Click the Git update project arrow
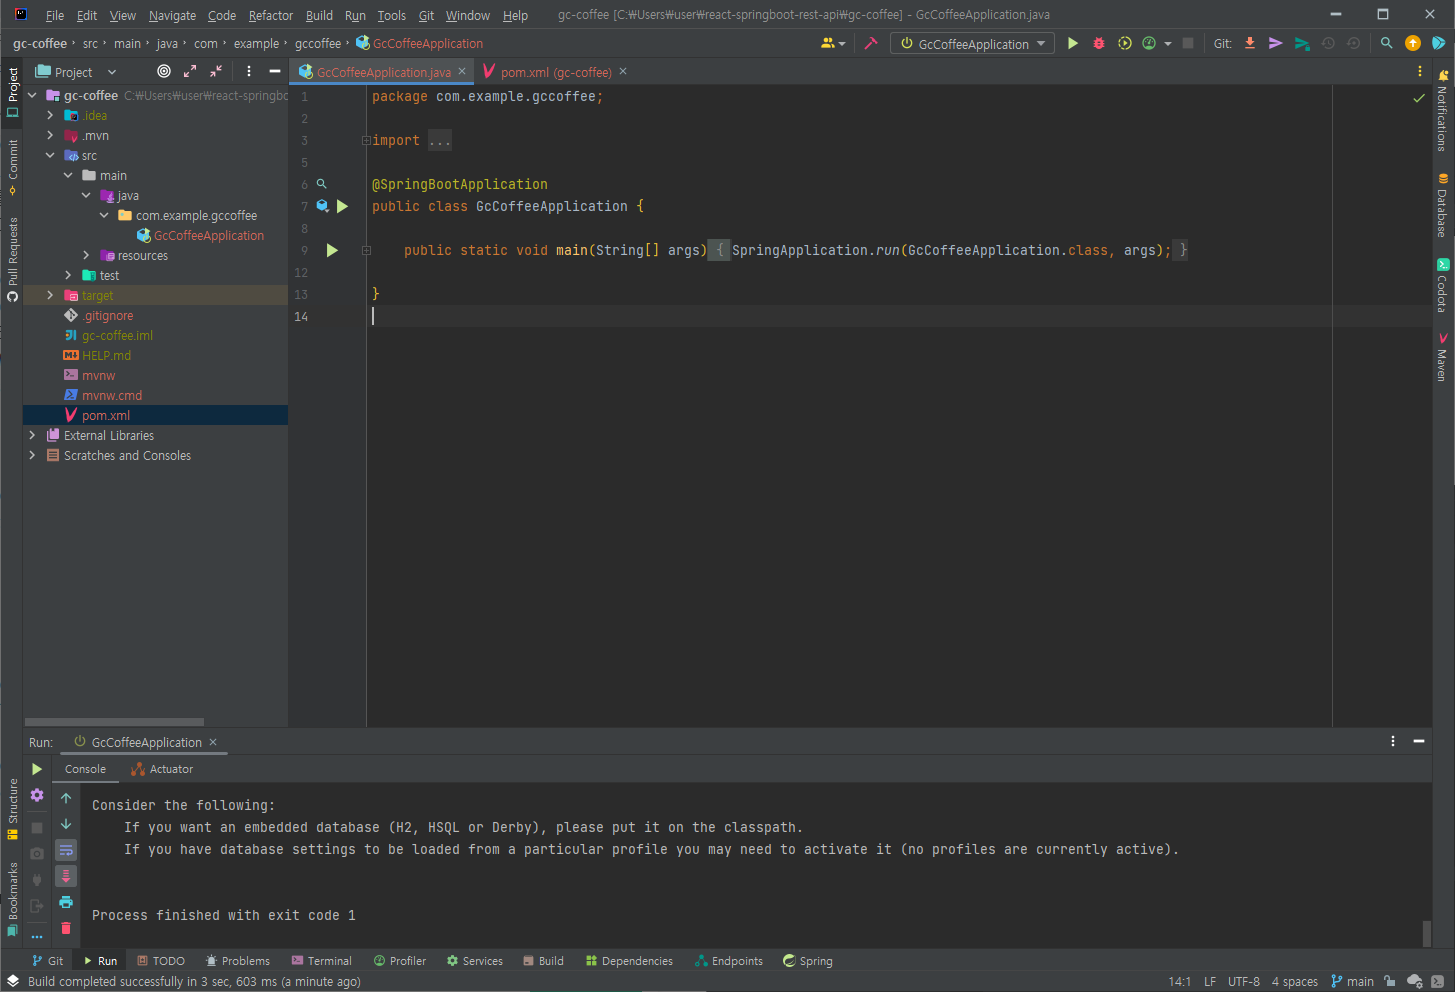Viewport: 1455px width, 992px height. [x=1250, y=43]
